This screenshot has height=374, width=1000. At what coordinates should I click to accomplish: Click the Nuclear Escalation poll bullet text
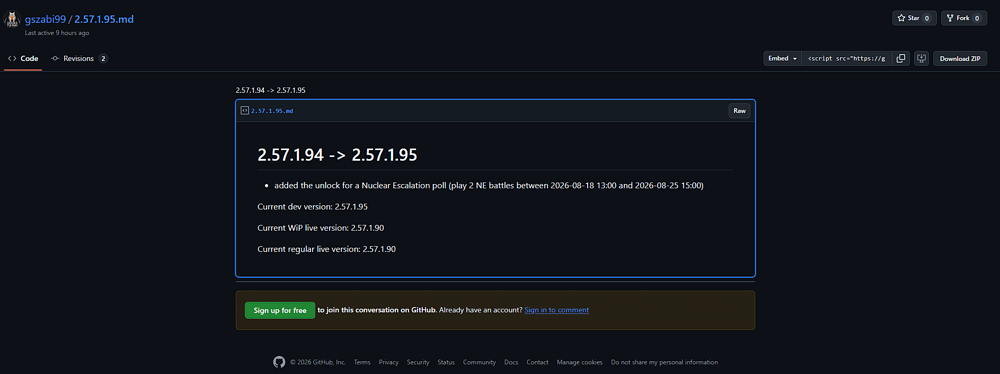[489, 186]
